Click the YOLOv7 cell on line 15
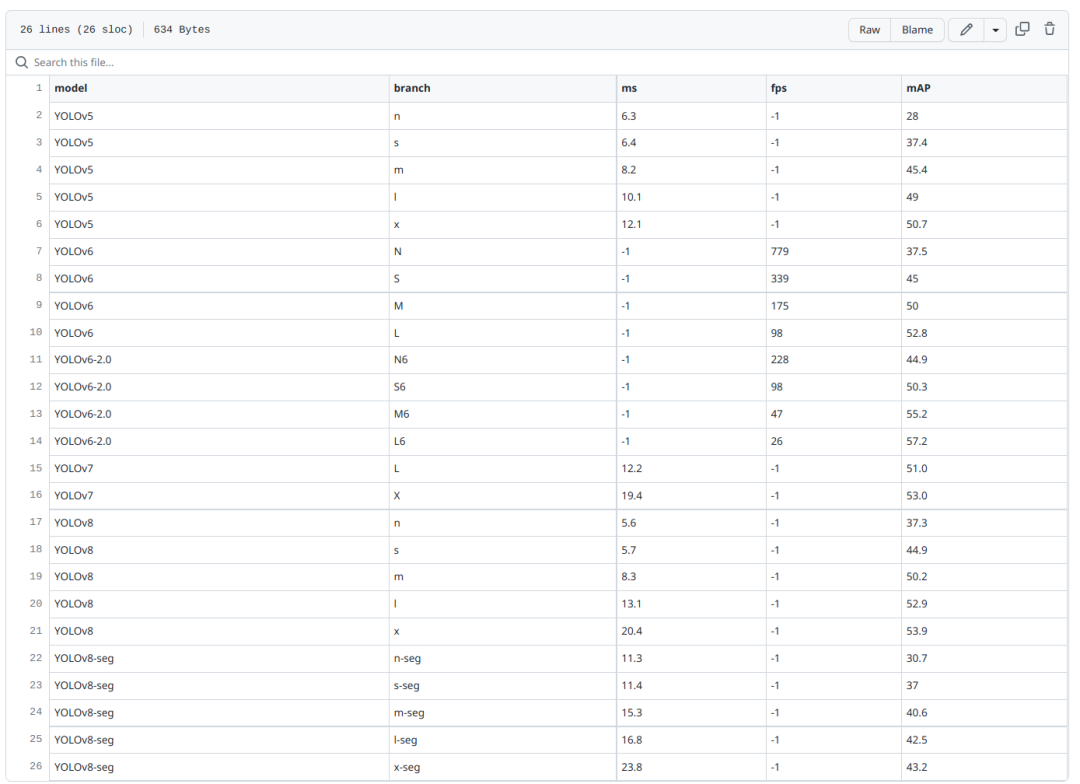Image resolution: width=1080 pixels, height=784 pixels. click(x=74, y=468)
